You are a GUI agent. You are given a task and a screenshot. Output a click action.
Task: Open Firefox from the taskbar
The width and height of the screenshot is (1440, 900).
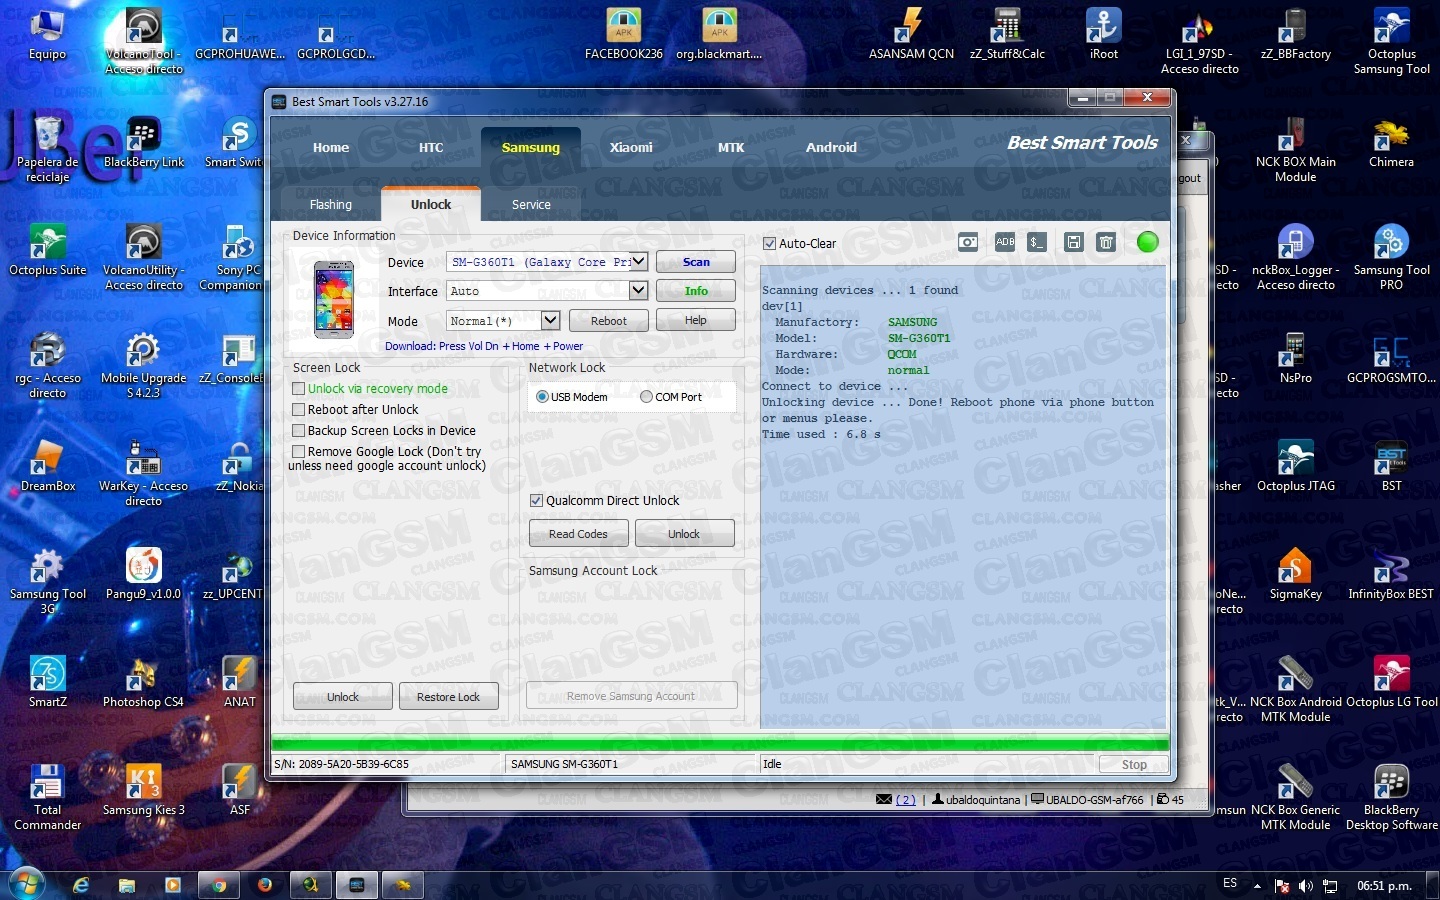(x=265, y=885)
